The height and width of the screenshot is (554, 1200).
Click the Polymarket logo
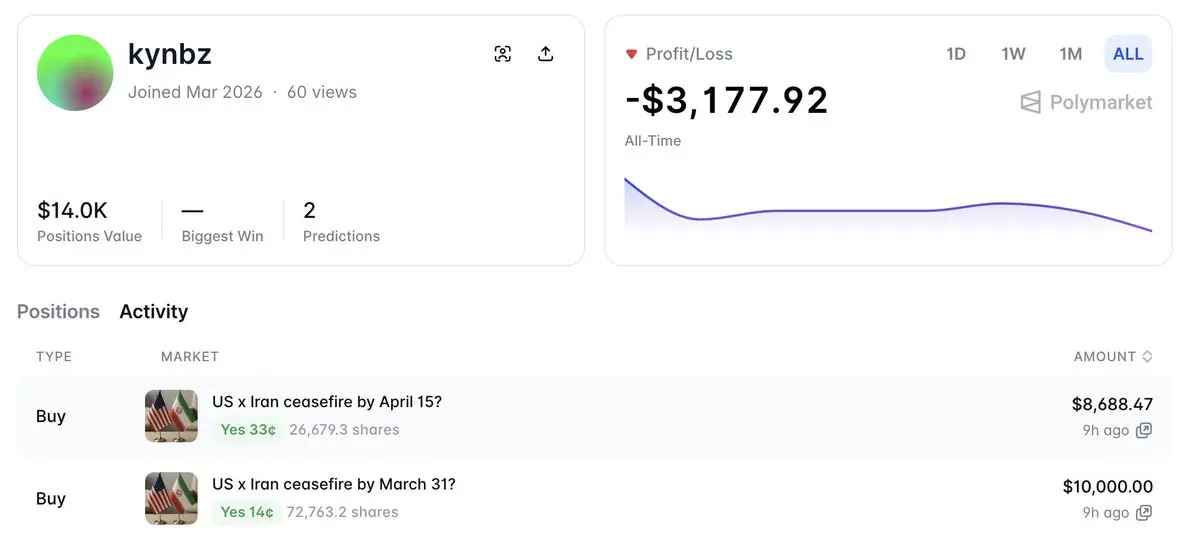click(1086, 102)
